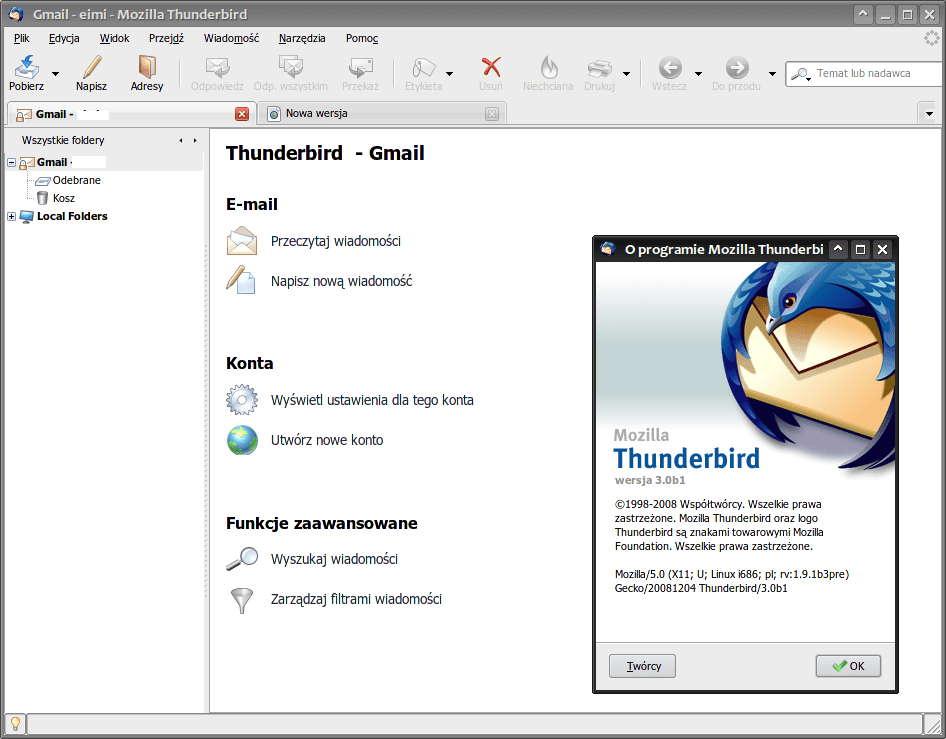Shade the About dialog with the up-arrow button
The width and height of the screenshot is (946, 739).
[x=838, y=249]
